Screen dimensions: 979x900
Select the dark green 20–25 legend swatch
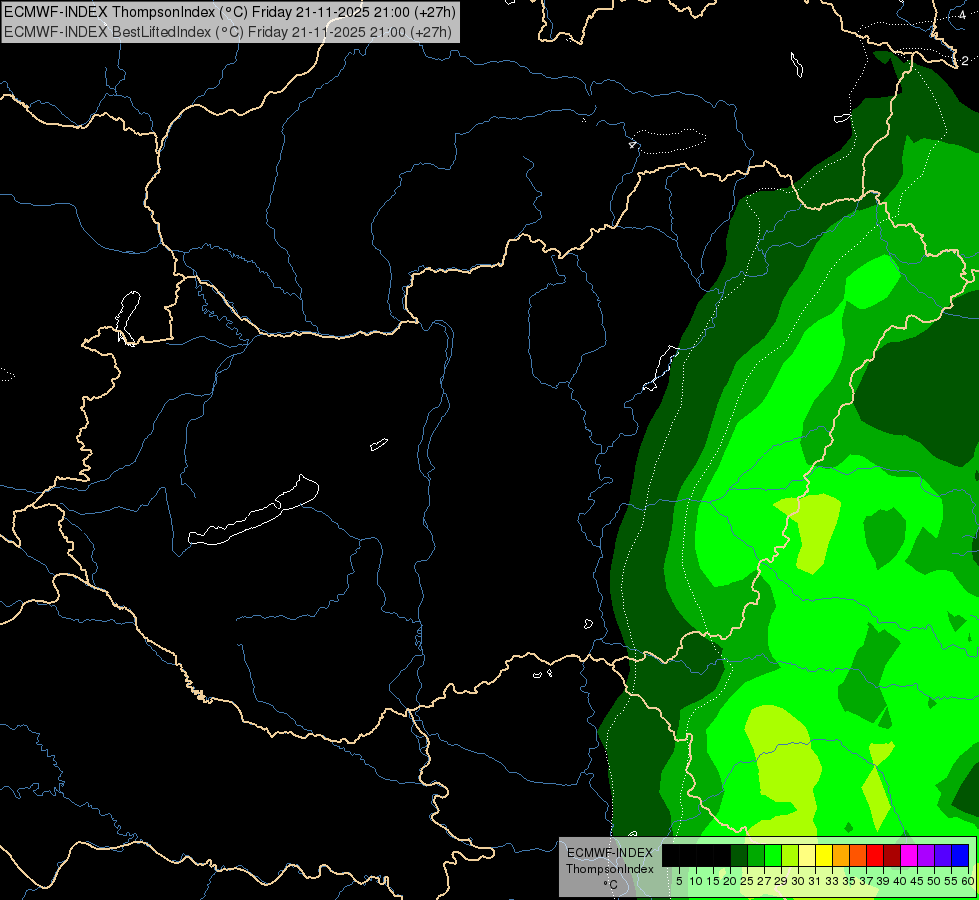[x=739, y=855]
